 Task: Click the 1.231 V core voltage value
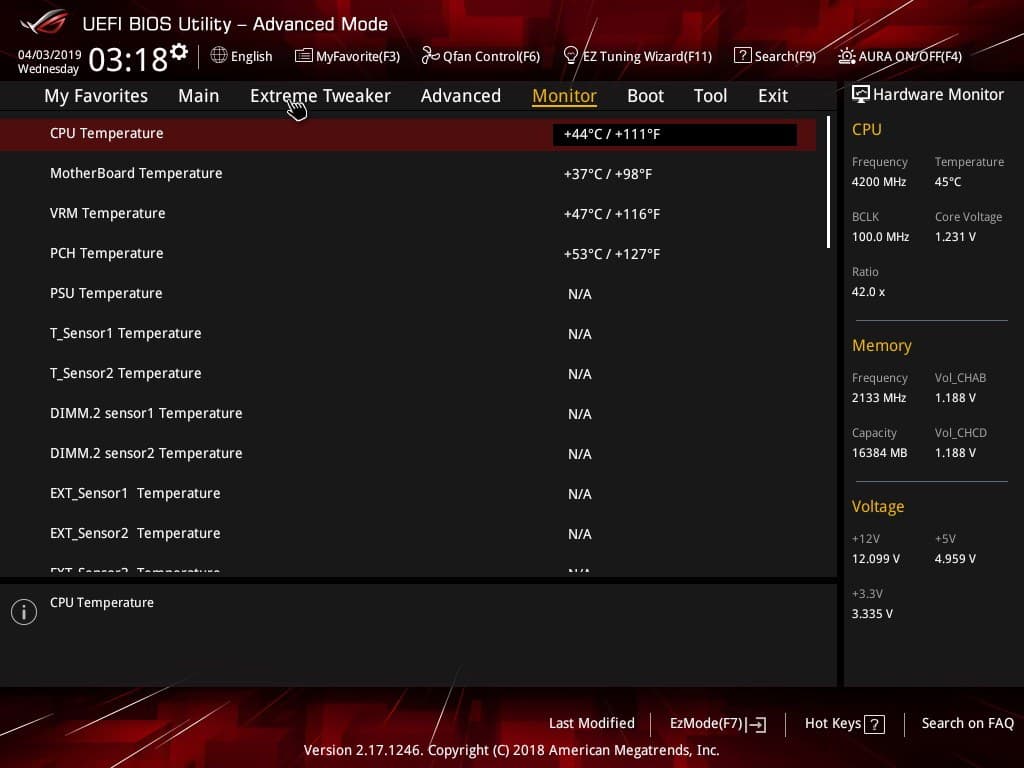(x=955, y=236)
